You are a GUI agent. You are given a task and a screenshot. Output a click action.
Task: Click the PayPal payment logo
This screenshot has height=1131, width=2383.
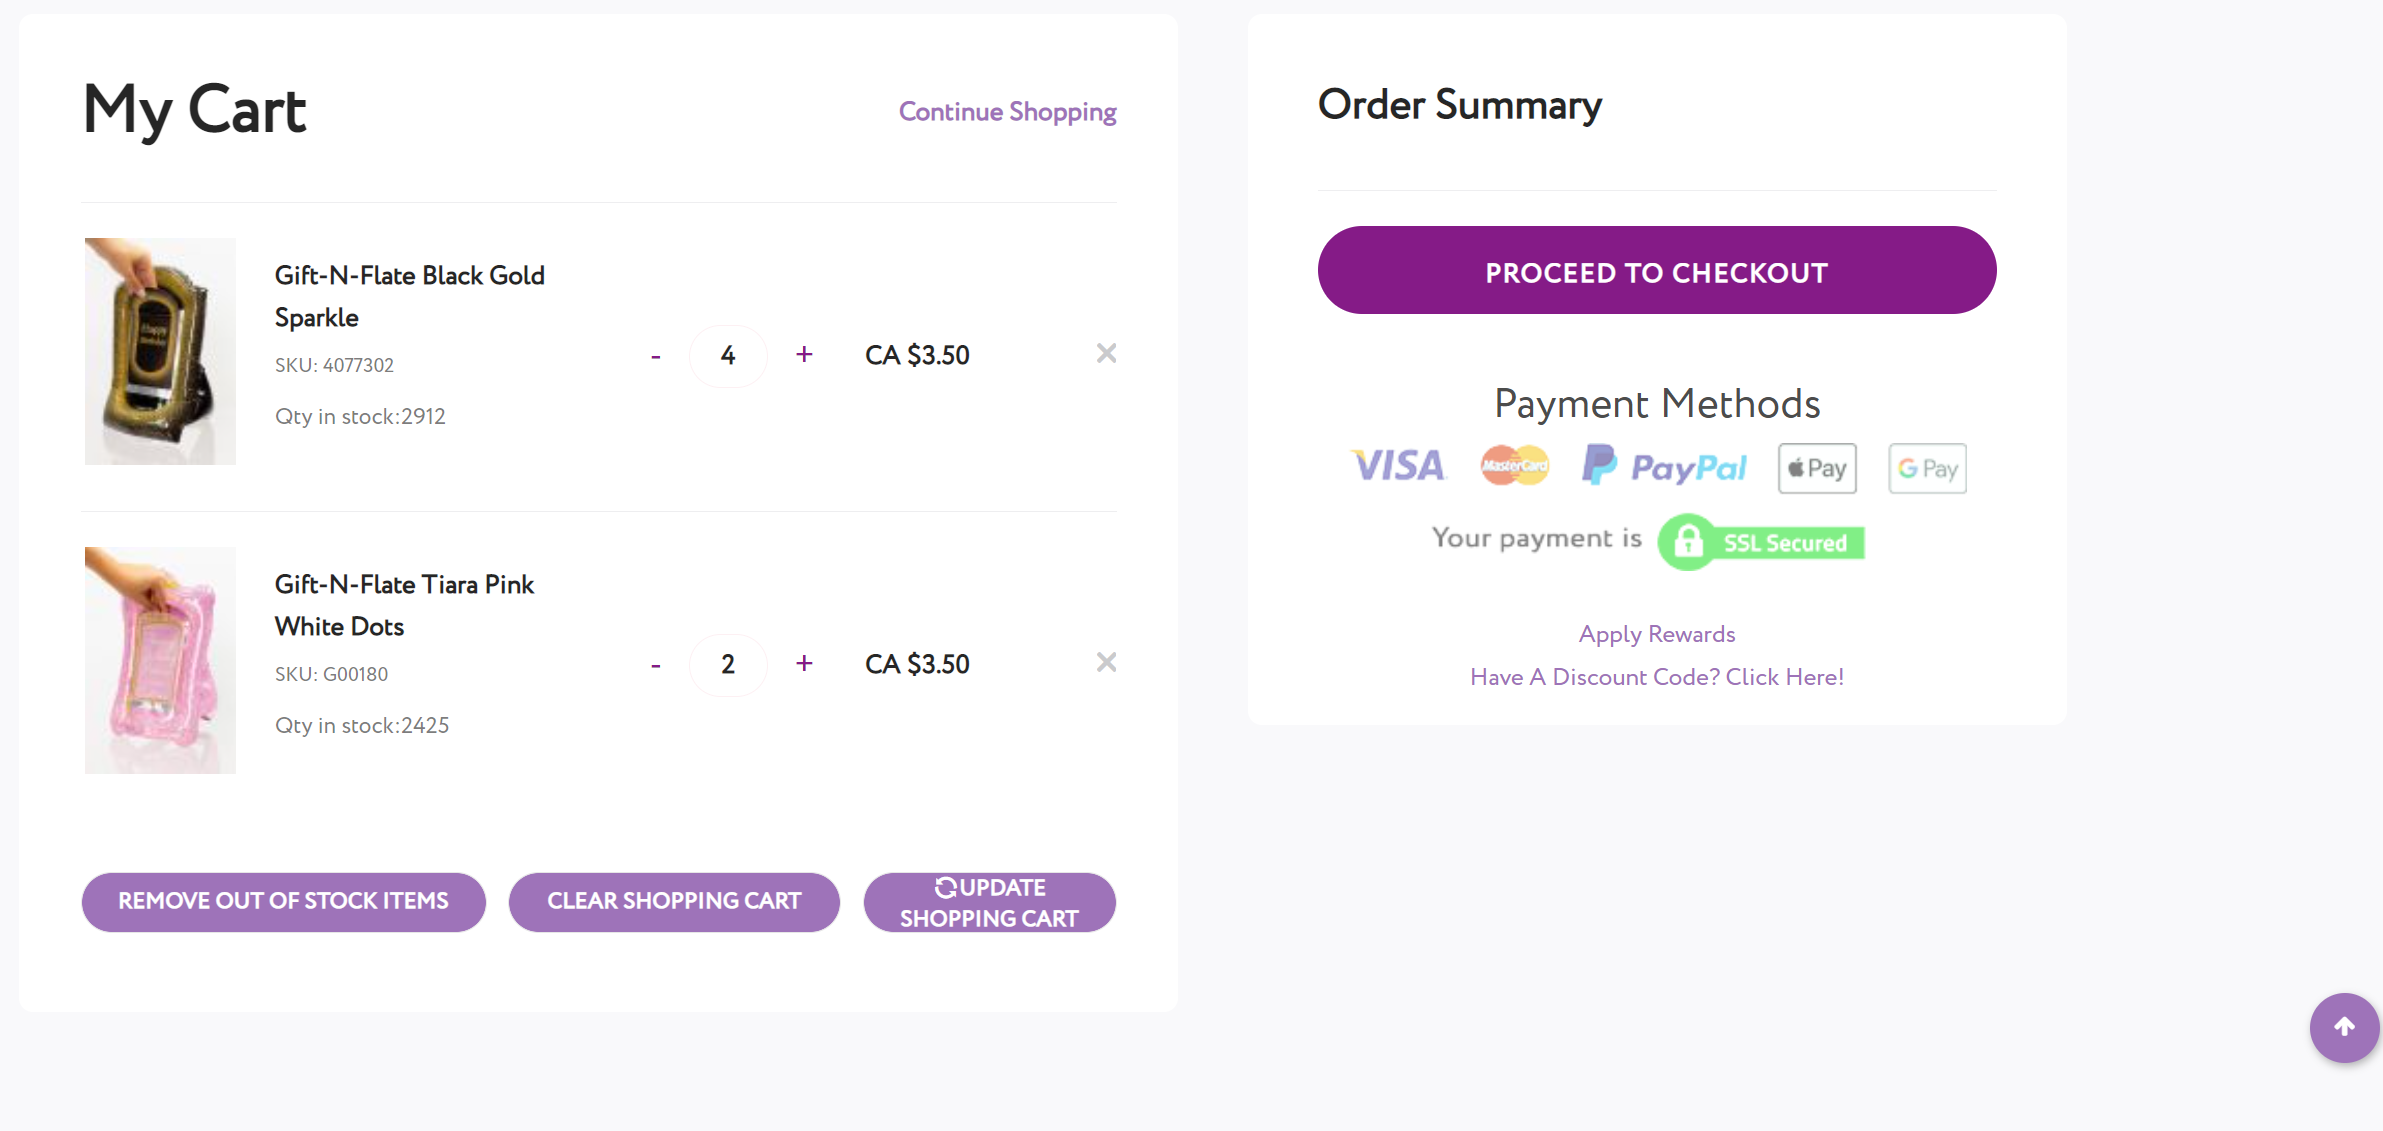1665,466
